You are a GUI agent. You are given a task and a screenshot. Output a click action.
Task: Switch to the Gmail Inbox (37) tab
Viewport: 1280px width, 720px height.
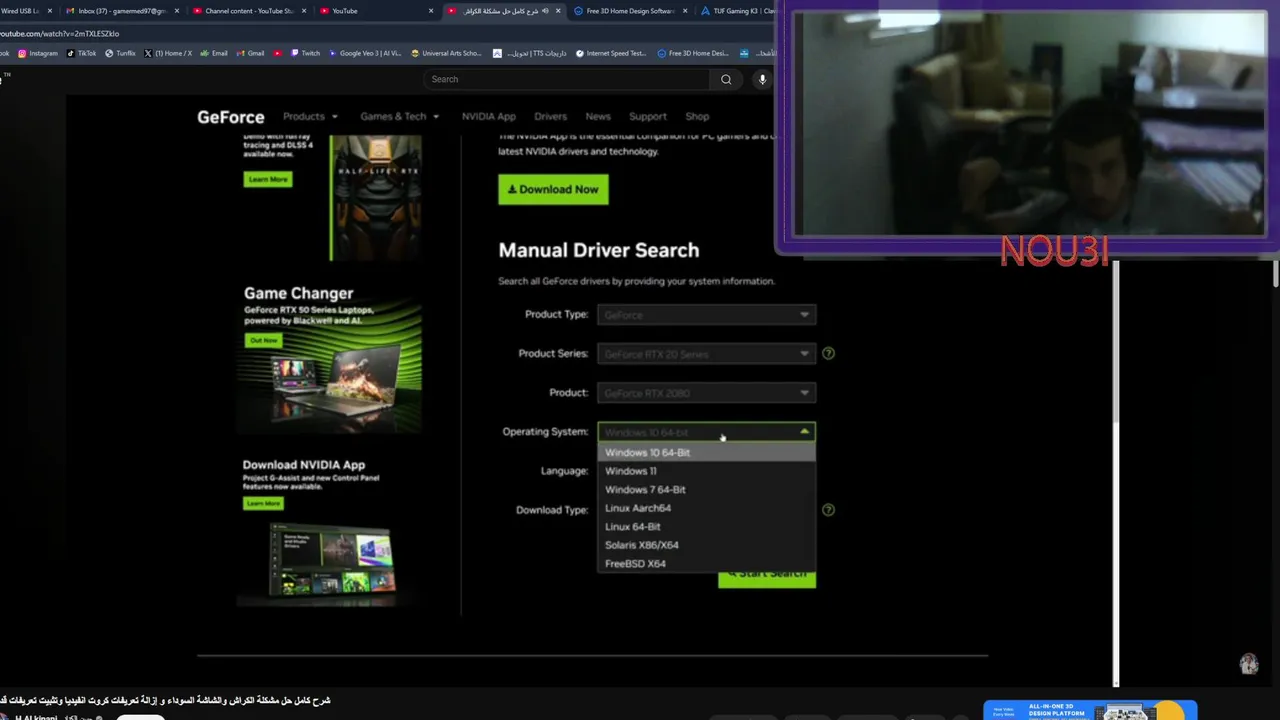coord(122,11)
